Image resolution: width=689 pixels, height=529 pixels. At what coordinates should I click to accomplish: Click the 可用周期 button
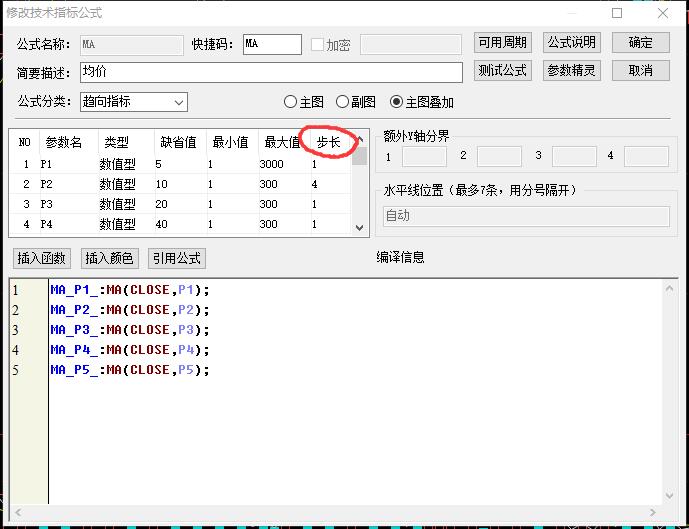[503, 43]
